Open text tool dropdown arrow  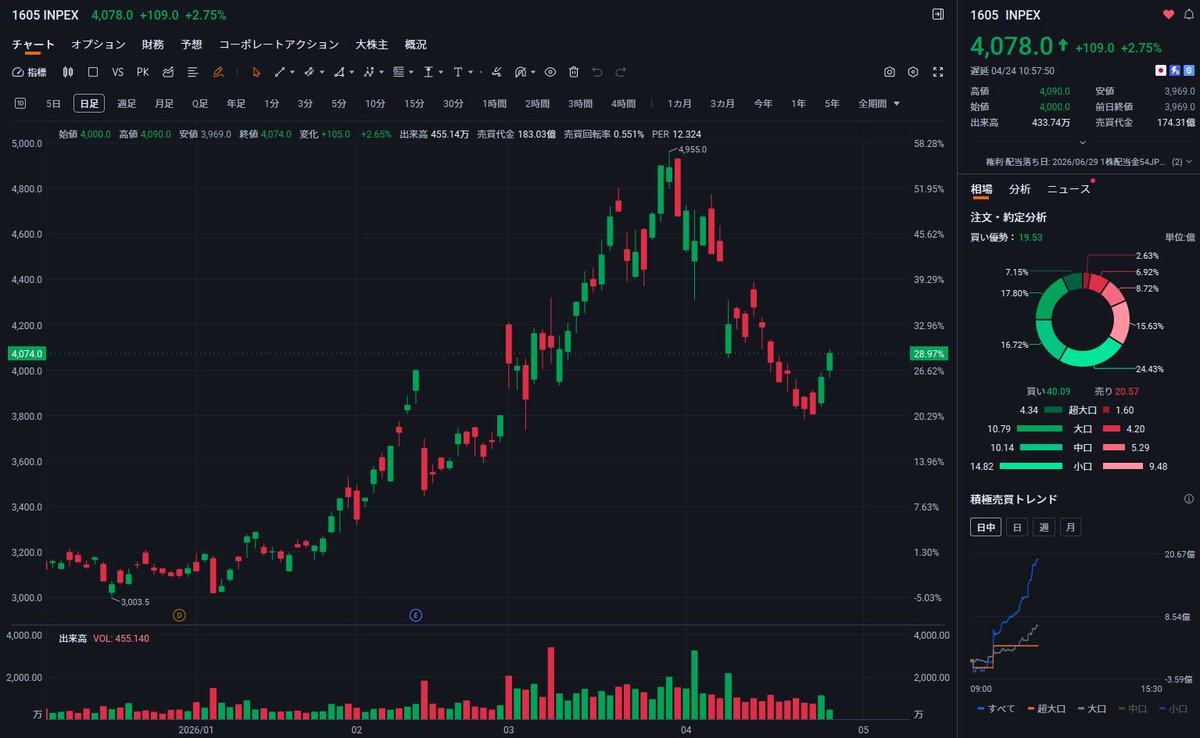pyautogui.click(x=470, y=72)
